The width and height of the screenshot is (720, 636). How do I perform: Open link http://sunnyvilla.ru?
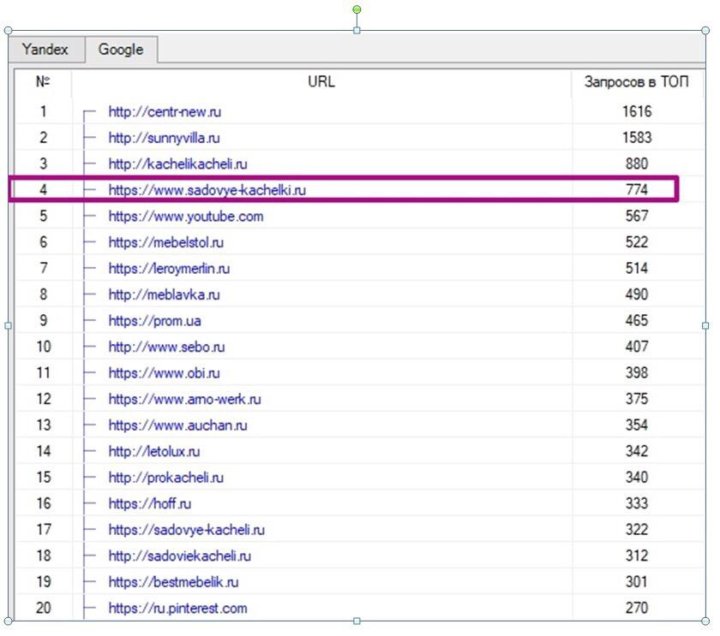pos(164,138)
